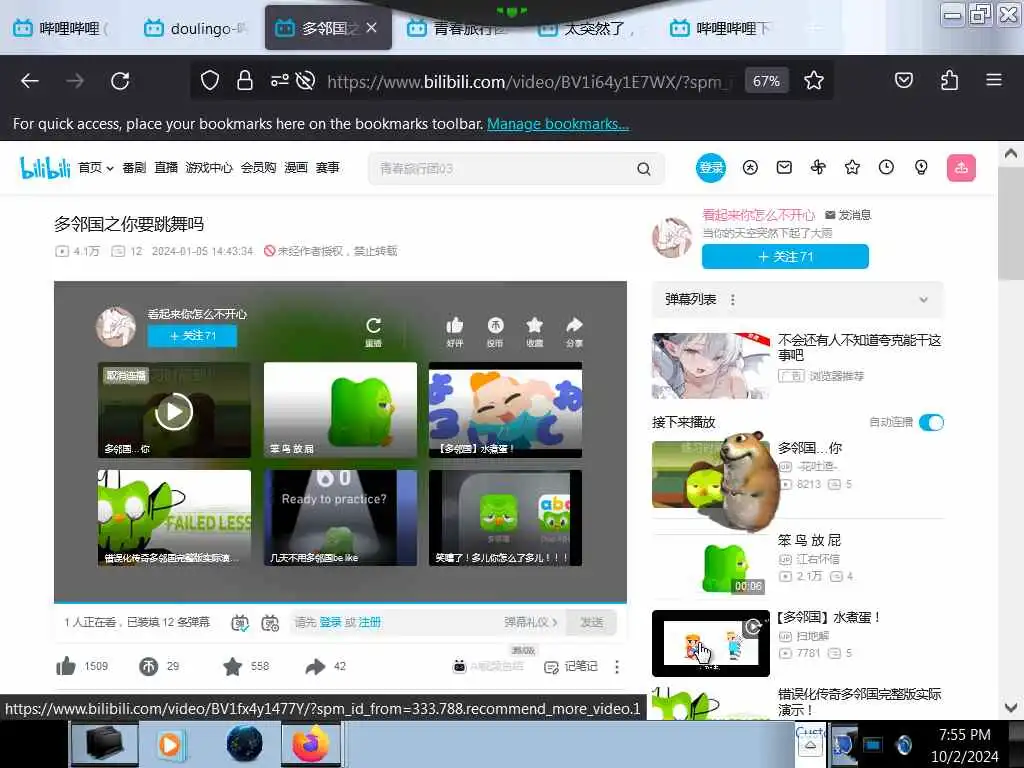Screen dimensions: 1024x768
Task: Bookmark this page with the star icon
Action: pos(814,81)
